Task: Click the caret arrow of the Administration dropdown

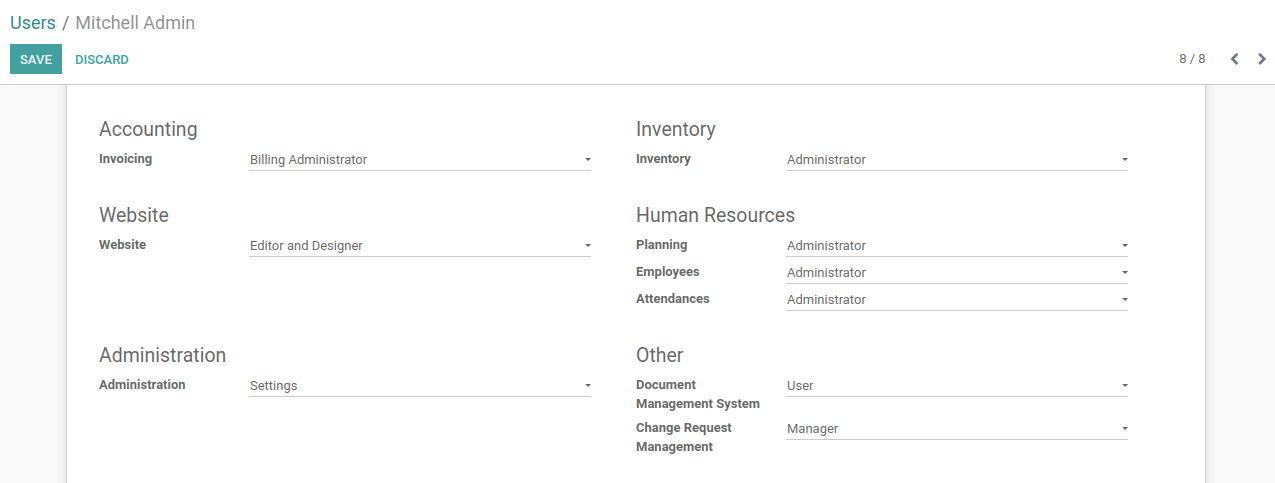Action: tap(587, 386)
